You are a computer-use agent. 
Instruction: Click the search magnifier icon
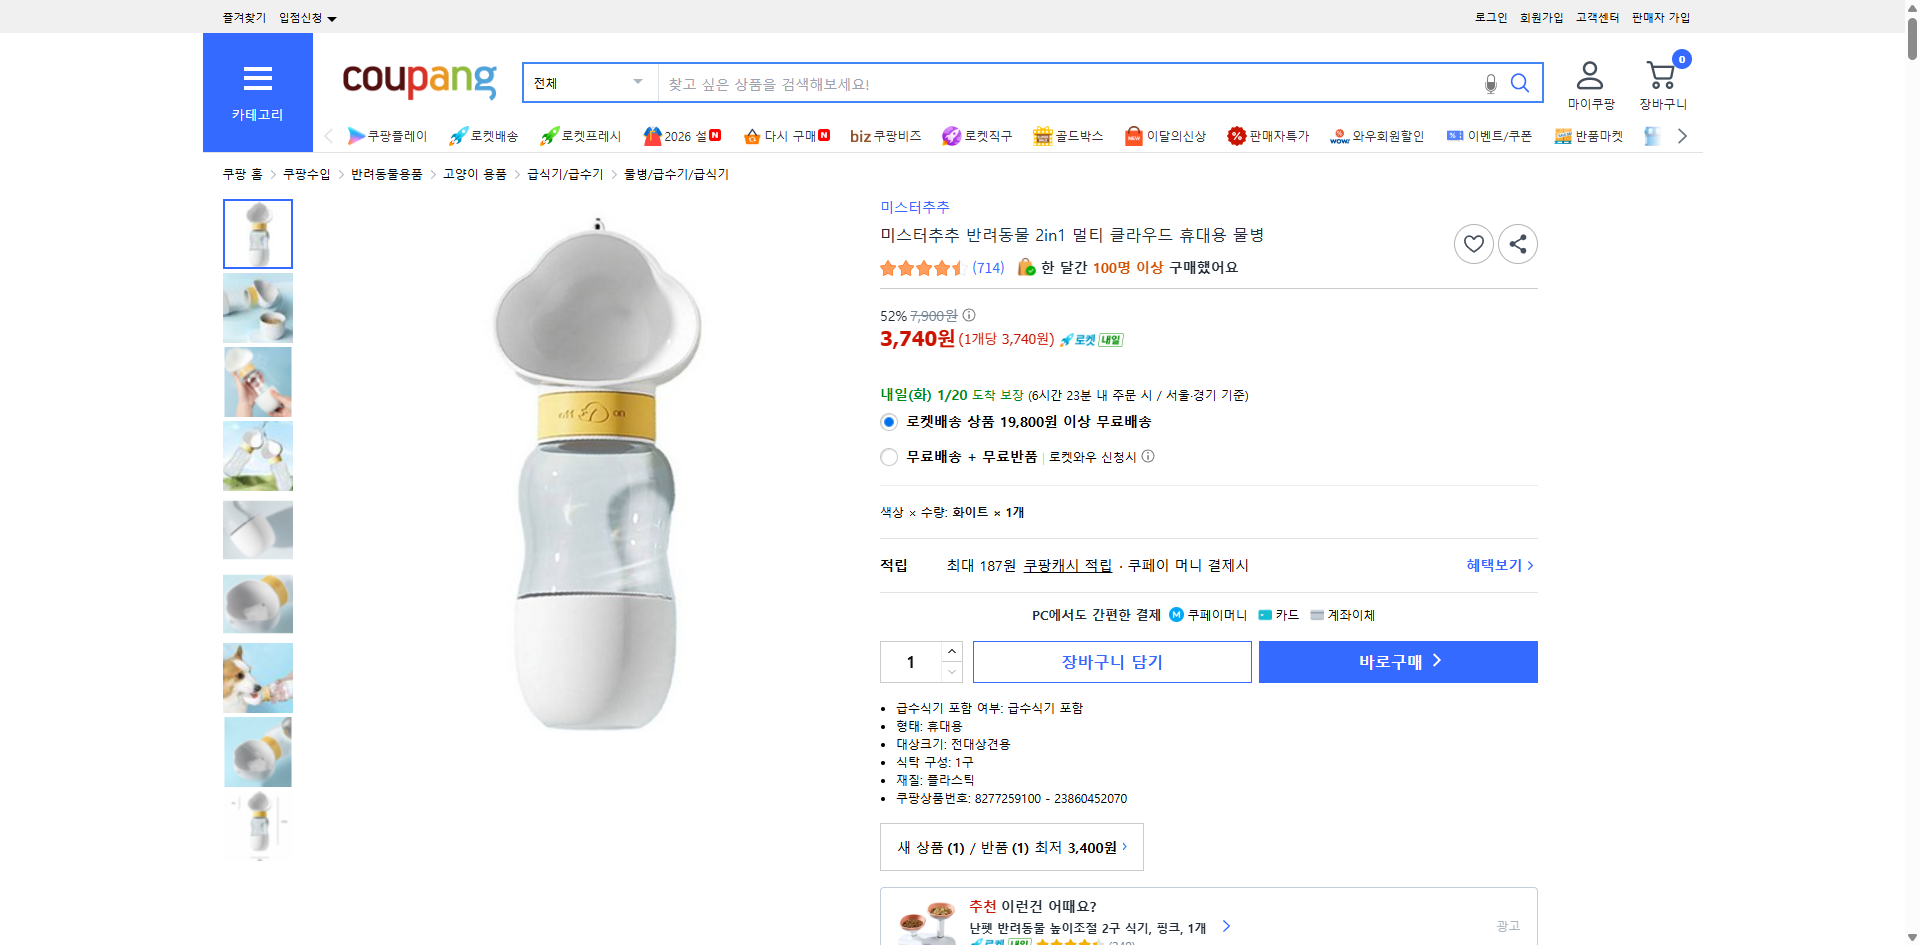click(x=1519, y=83)
